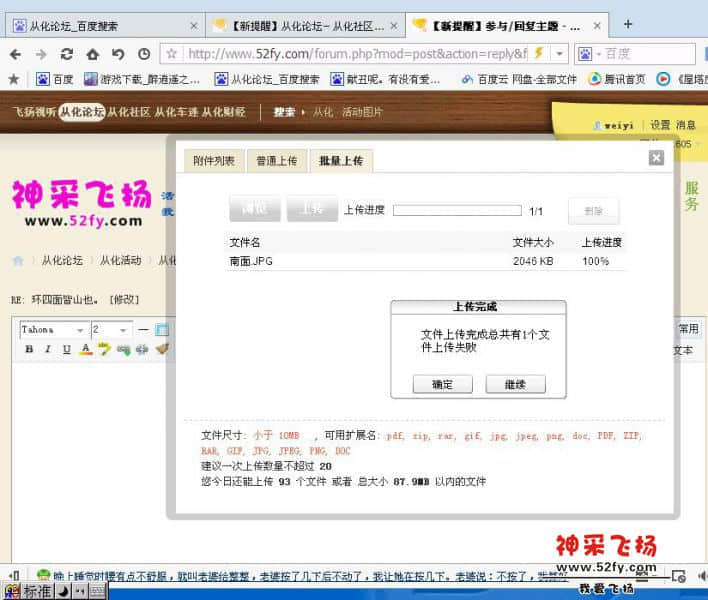Viewport: 708px width, 600px height.
Task: Click the insert table icon in editor
Action: pyautogui.click(x=162, y=330)
